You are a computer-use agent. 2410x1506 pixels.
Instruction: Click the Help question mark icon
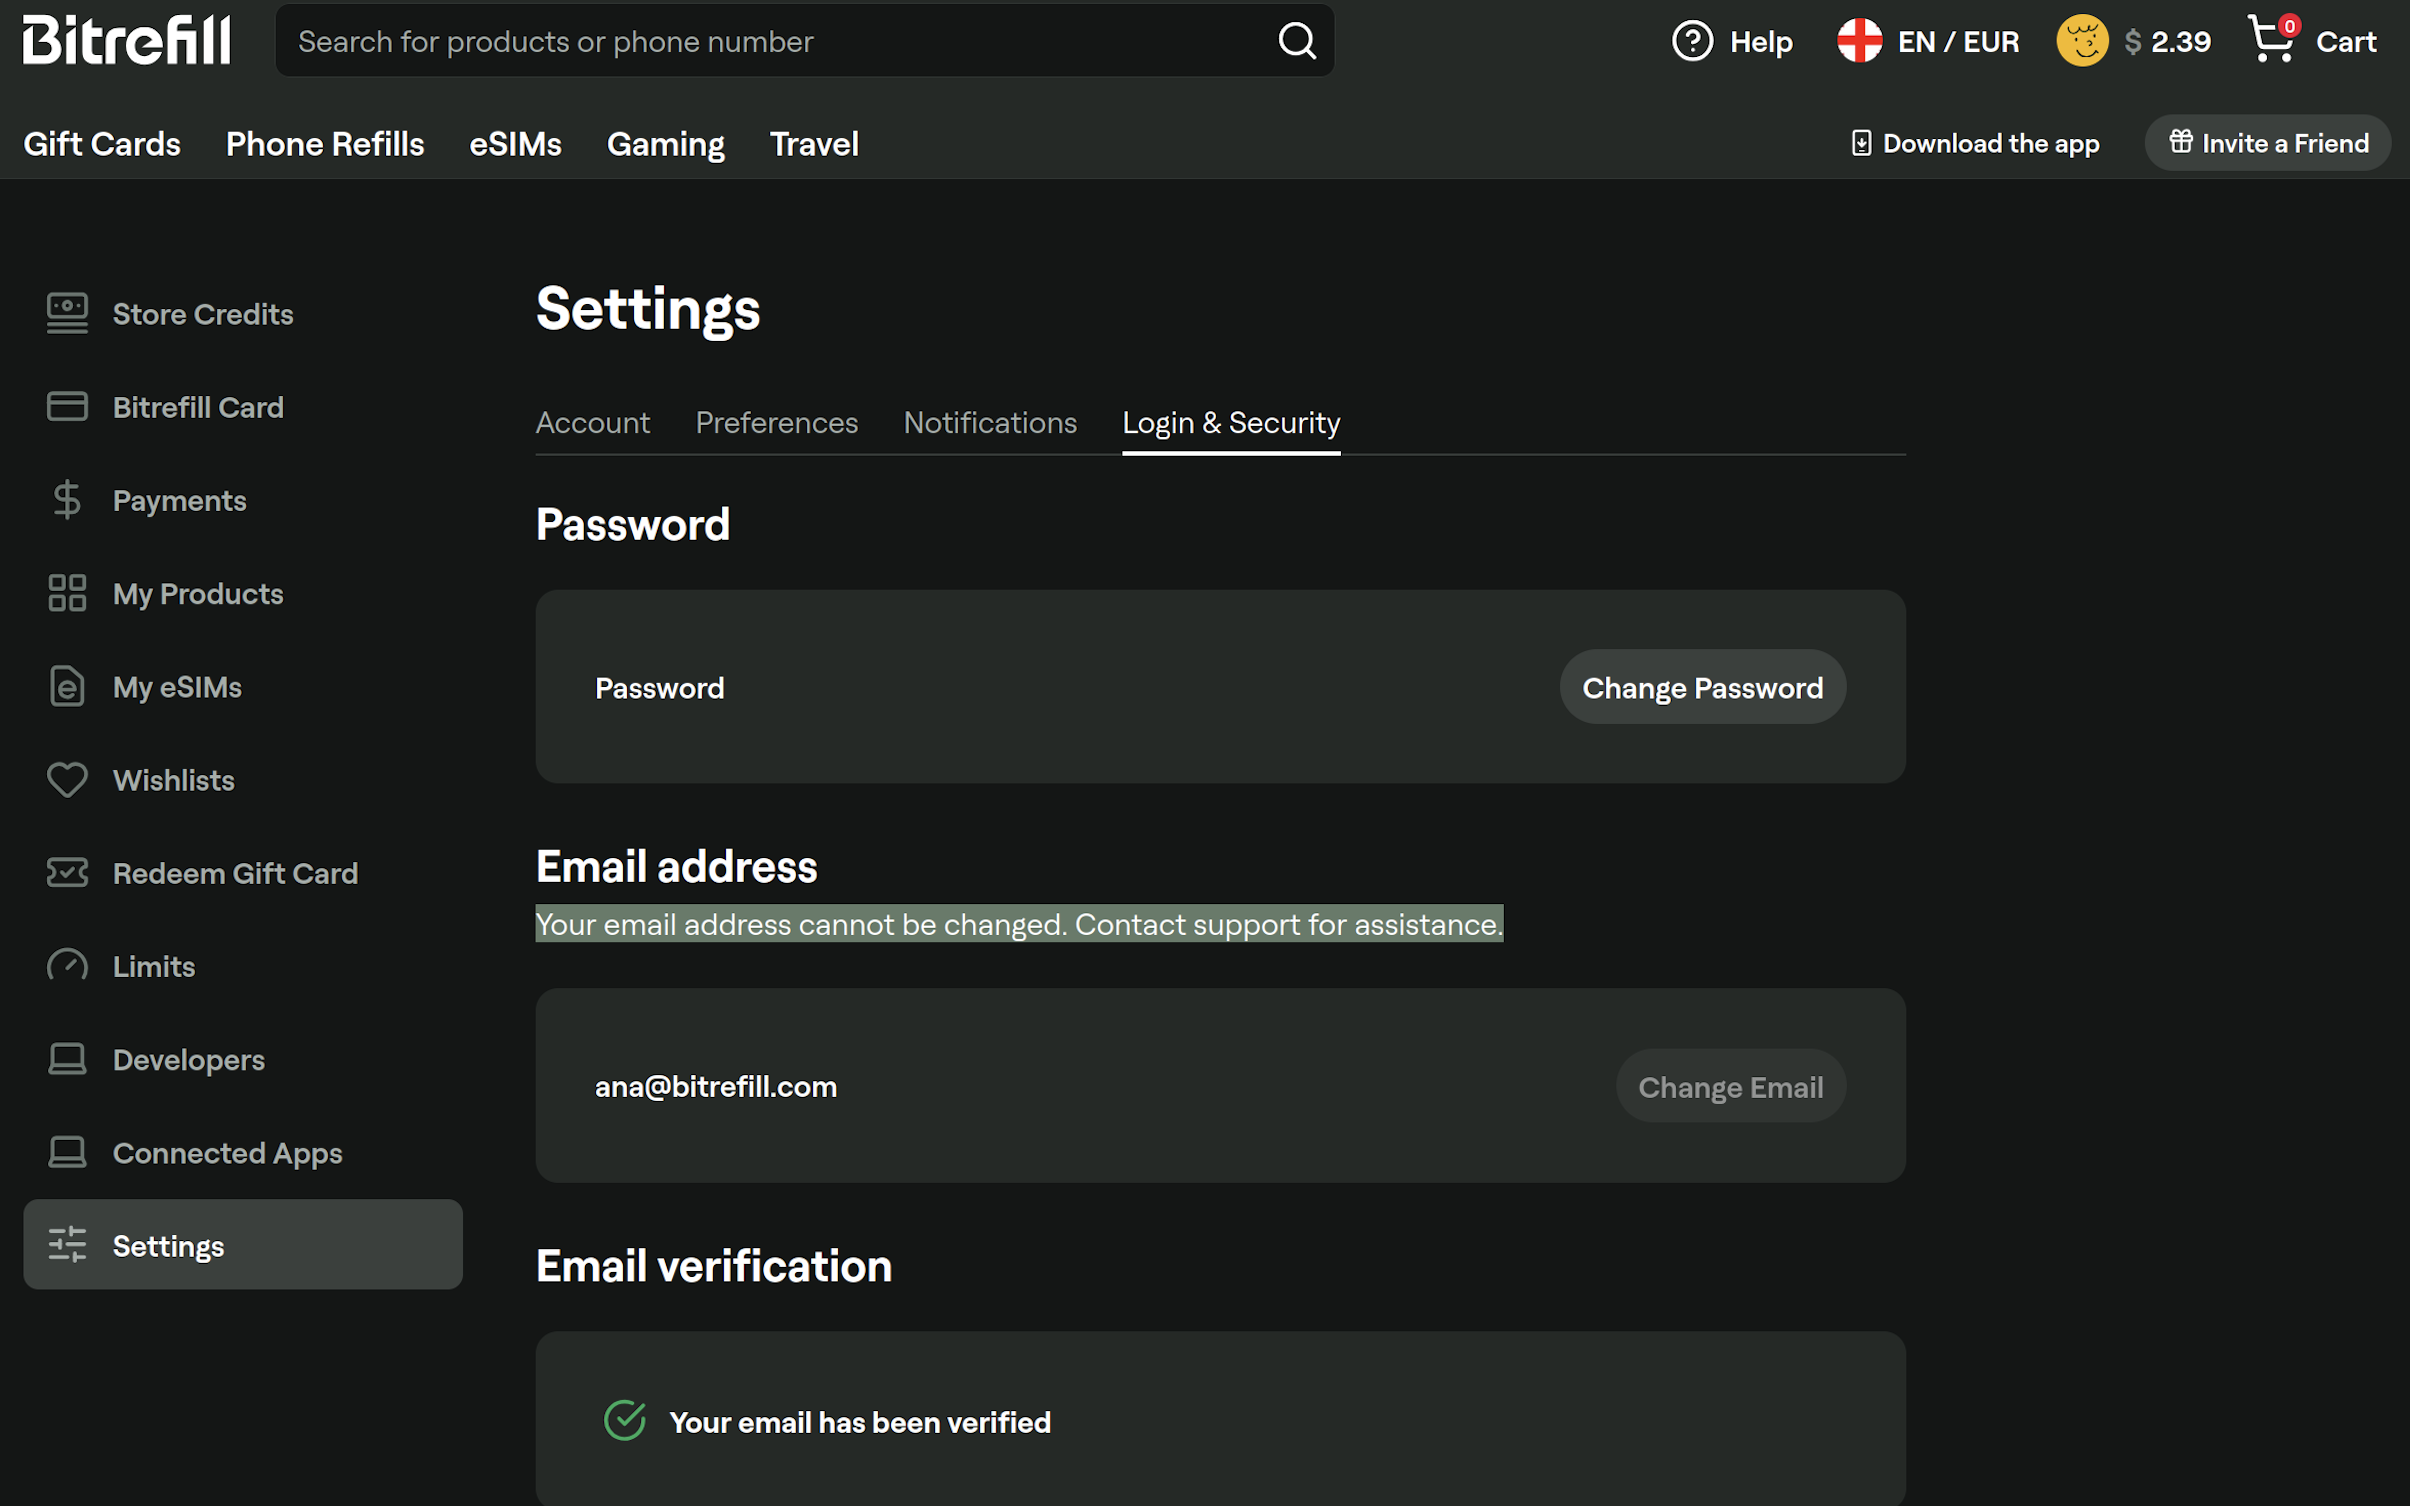1692,41
